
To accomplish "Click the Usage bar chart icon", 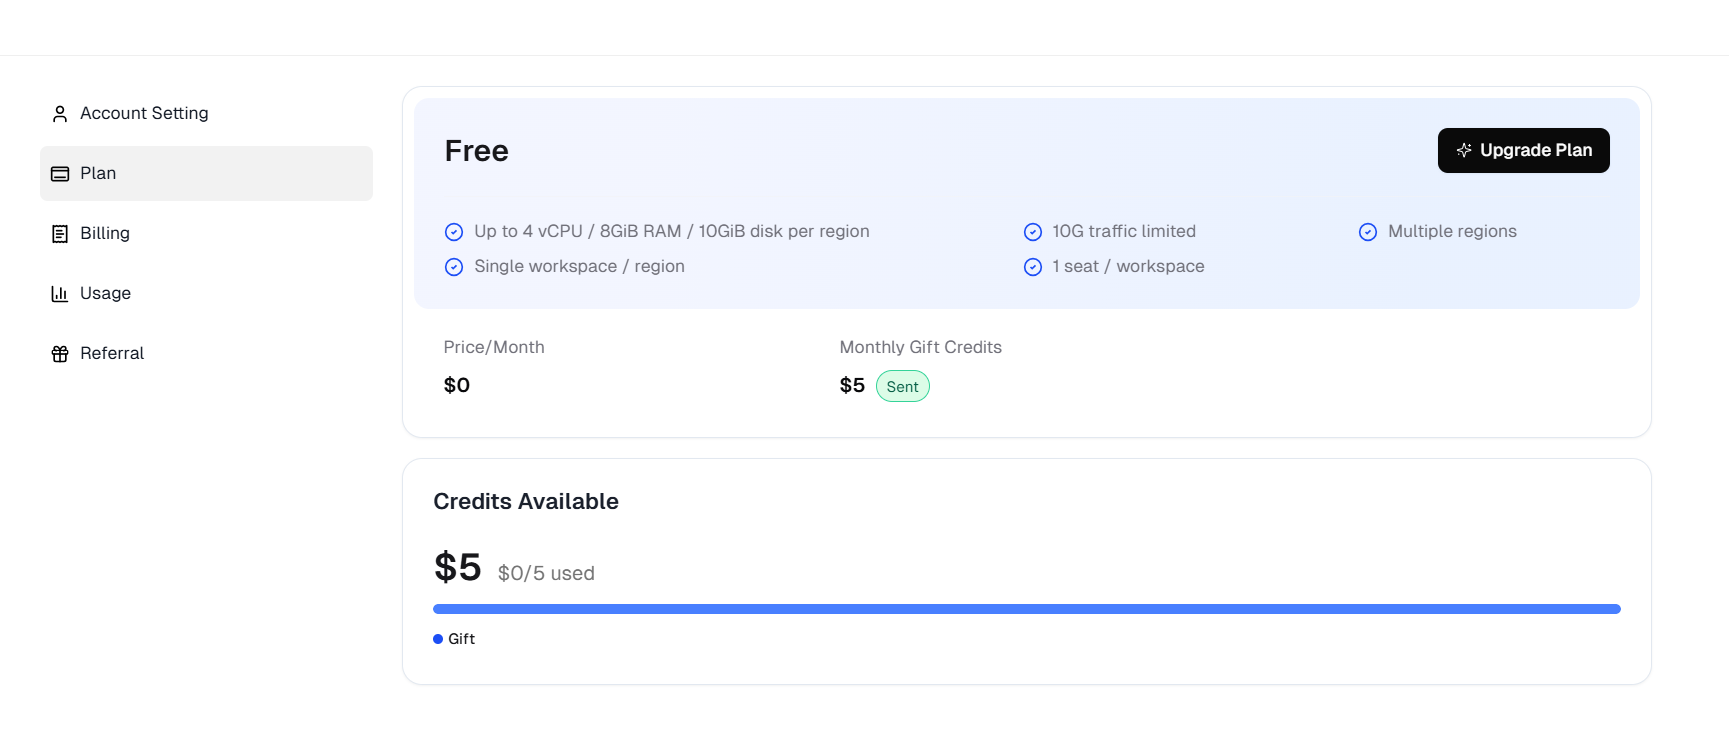I will click(x=60, y=294).
